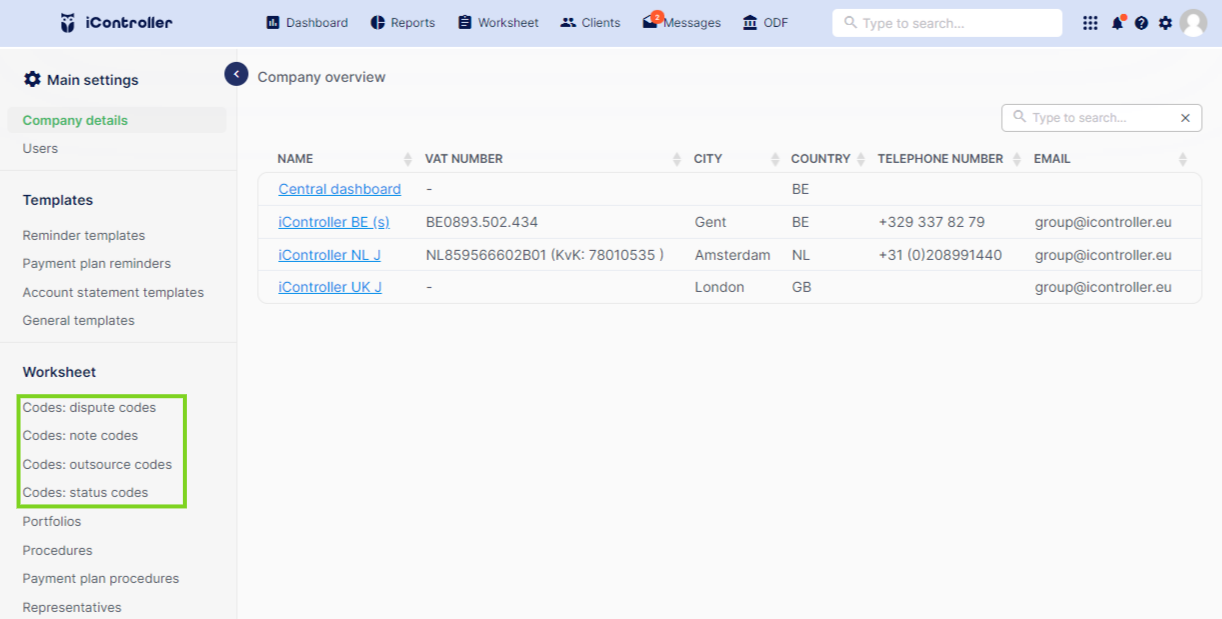Image resolution: width=1222 pixels, height=619 pixels.
Task: Open the Central dashboard company link
Action: tap(339, 189)
